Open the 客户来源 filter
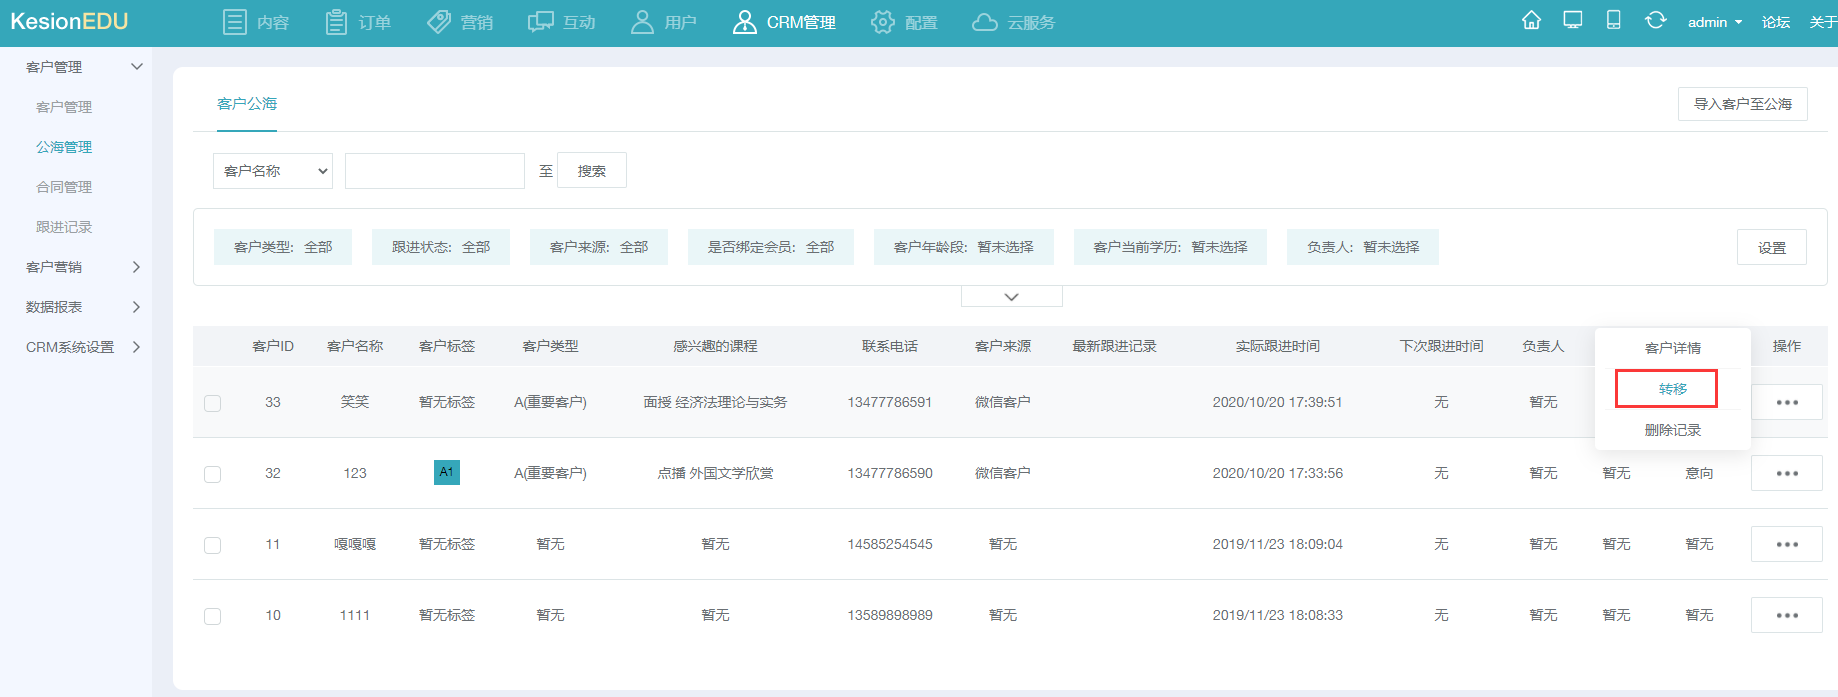Viewport: 1838px width, 697px height. pyautogui.click(x=599, y=247)
